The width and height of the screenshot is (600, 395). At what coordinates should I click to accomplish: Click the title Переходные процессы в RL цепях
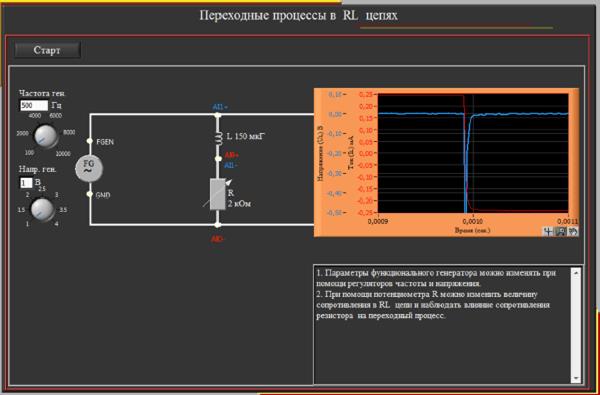point(298,16)
